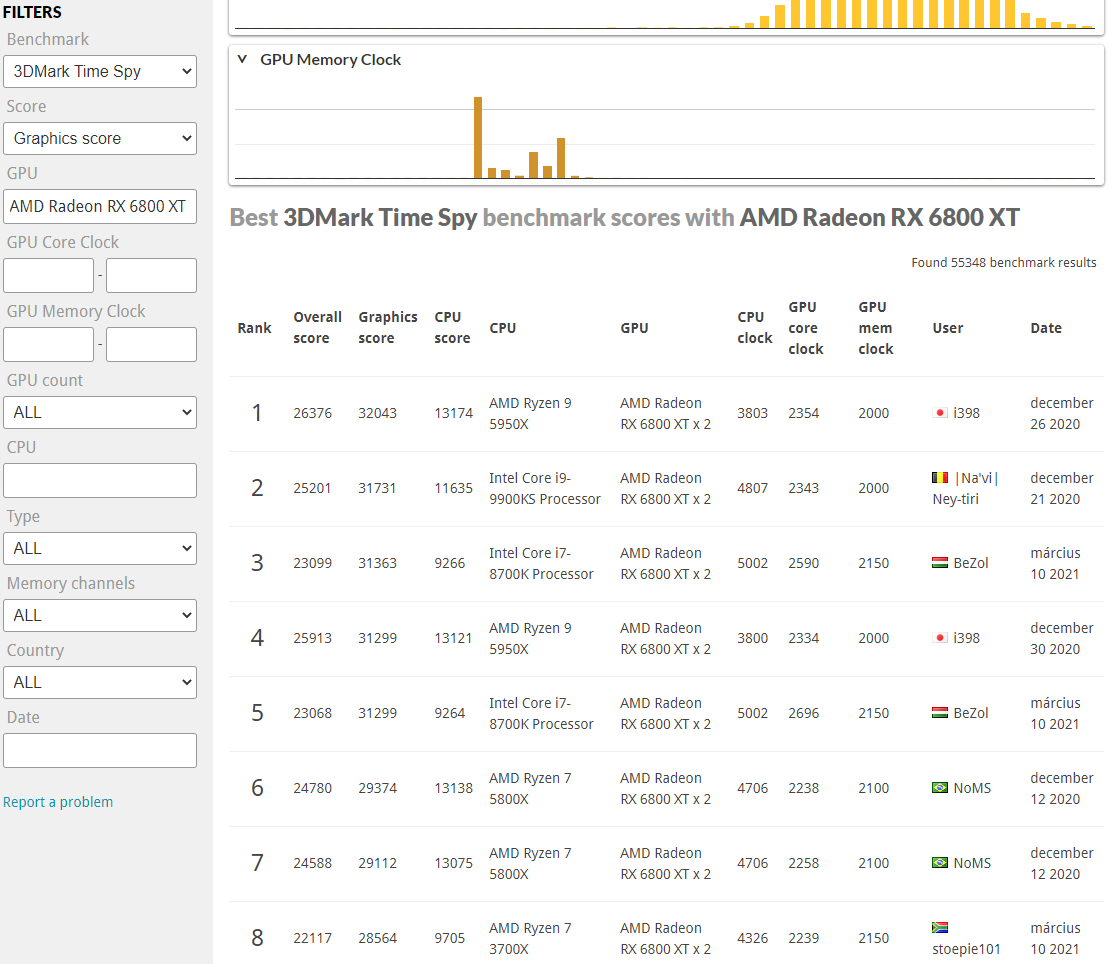The height and width of the screenshot is (964, 1120).
Task: Open the Report a problem link
Action: (58, 802)
